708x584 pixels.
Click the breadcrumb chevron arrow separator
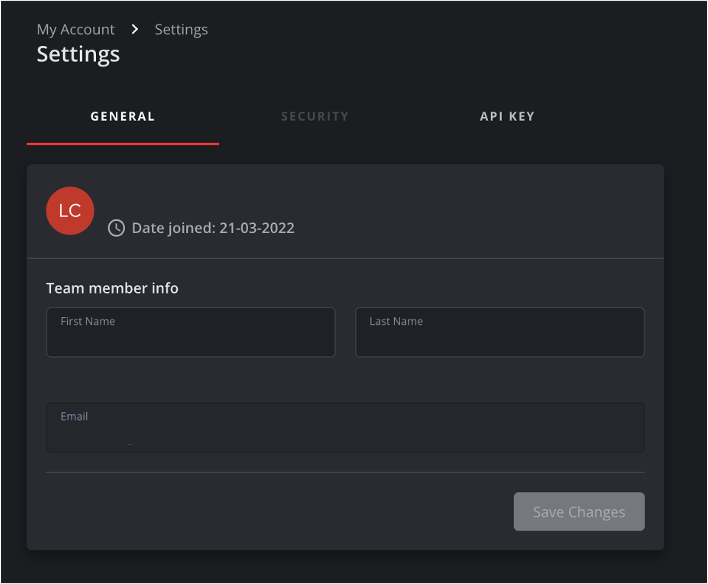click(x=135, y=29)
